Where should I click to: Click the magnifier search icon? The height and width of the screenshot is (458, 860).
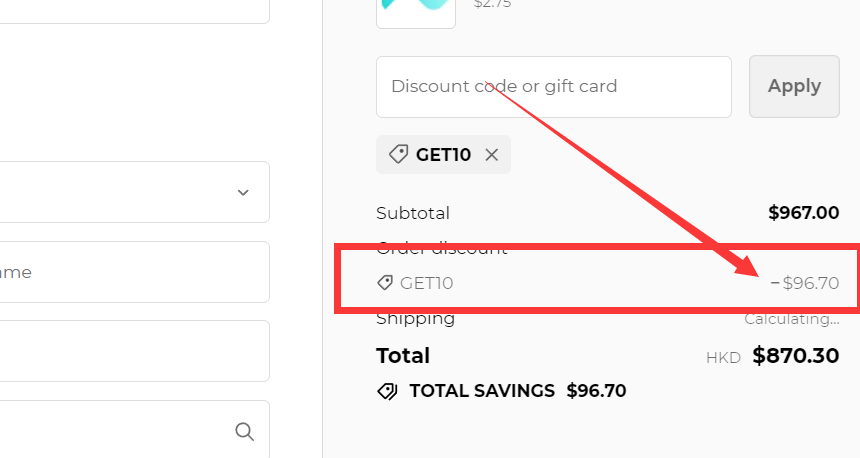244,431
